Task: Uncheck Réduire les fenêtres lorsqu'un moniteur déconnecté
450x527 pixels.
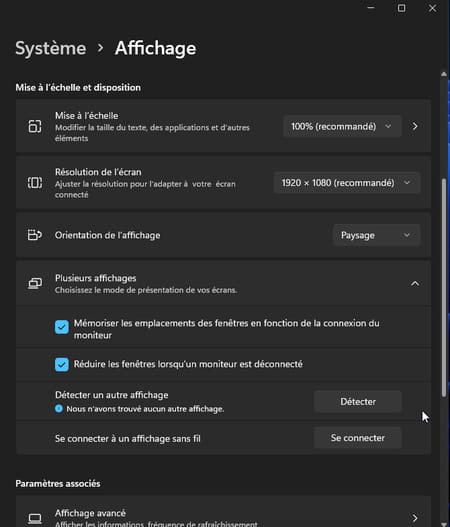Action: (62, 365)
